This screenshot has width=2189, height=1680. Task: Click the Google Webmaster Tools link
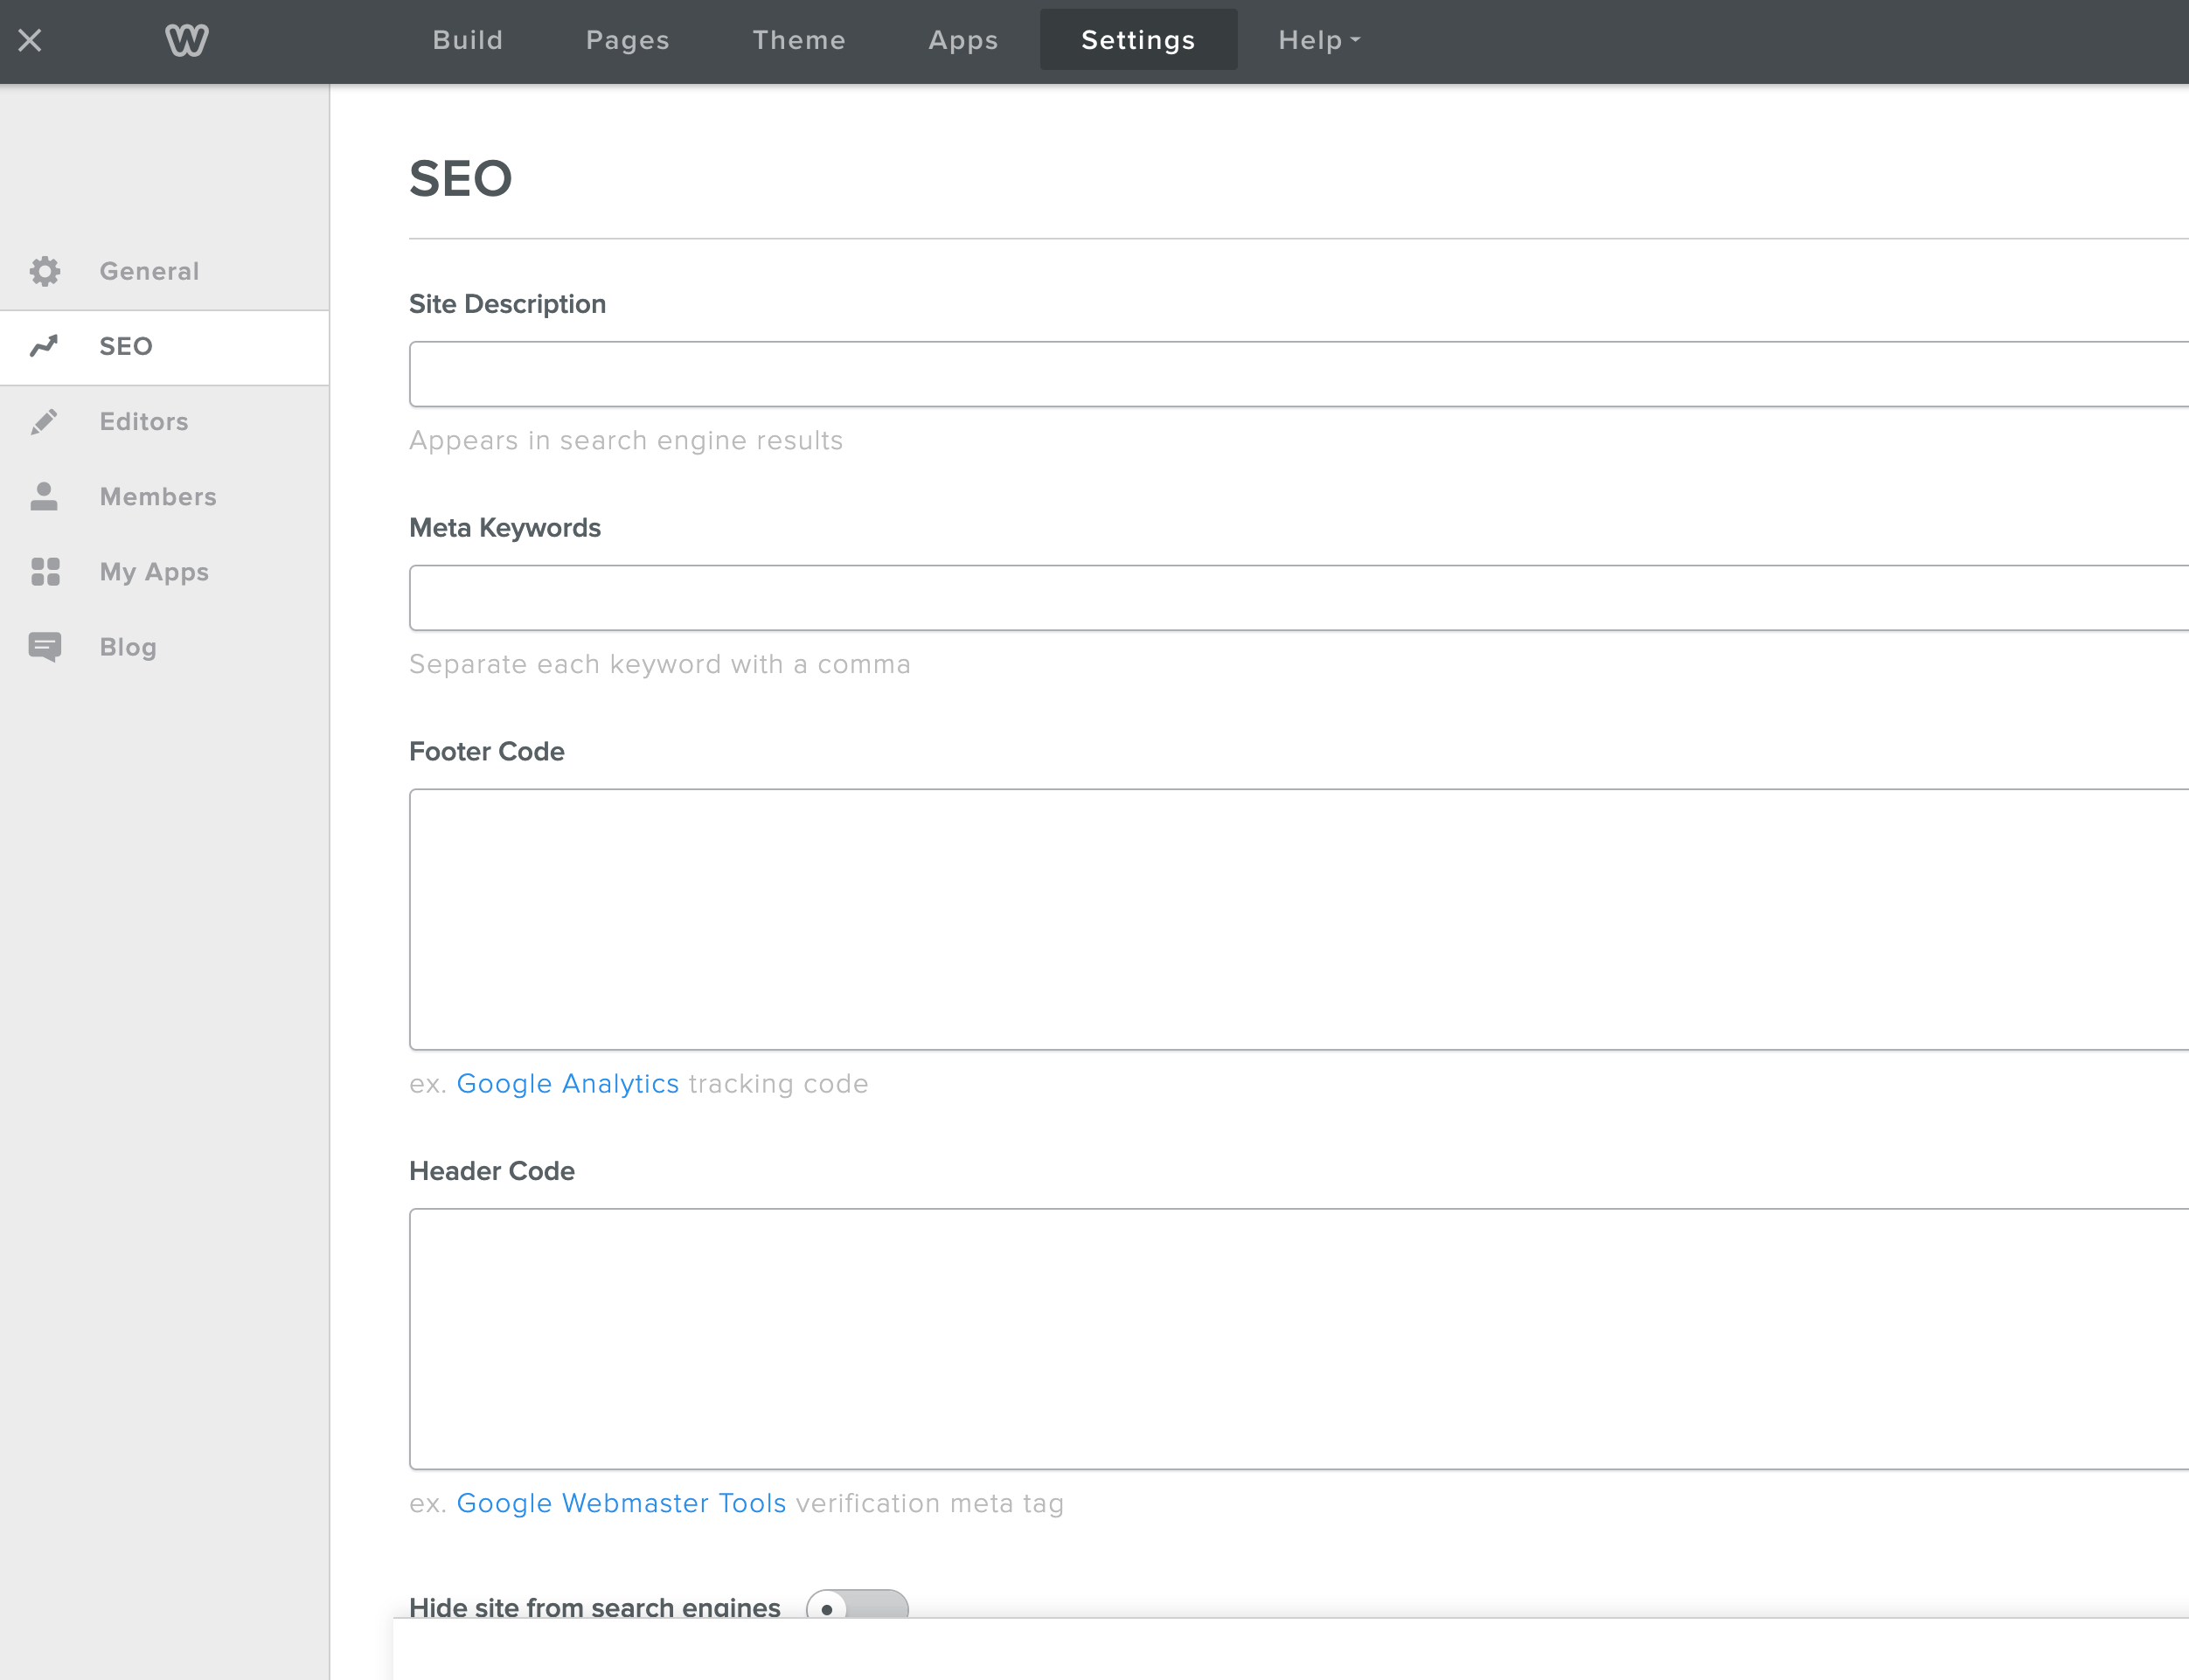click(622, 1502)
